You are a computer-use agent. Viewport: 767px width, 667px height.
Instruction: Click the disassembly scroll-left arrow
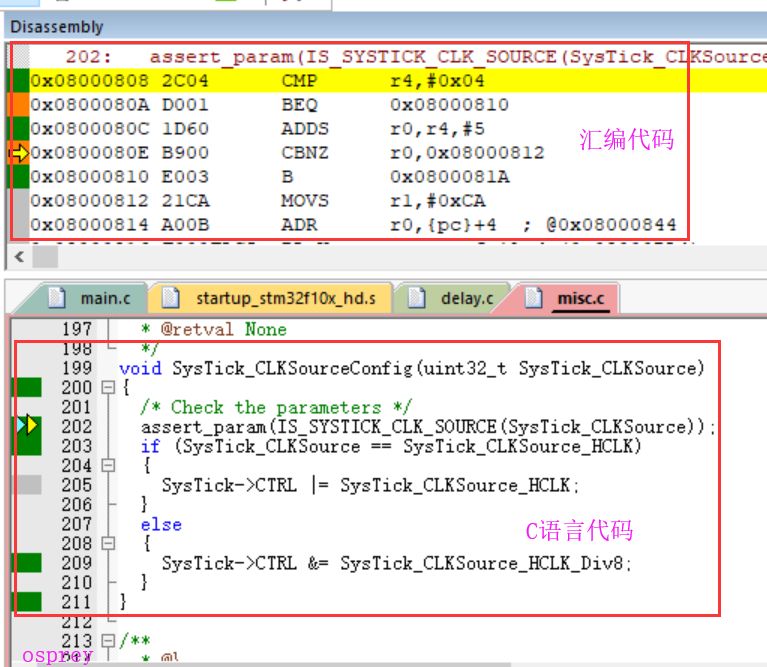[20, 256]
